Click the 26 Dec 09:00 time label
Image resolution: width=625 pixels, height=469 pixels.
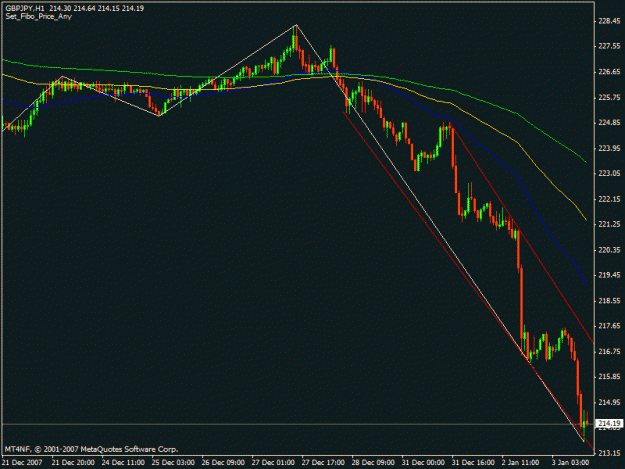(223, 463)
